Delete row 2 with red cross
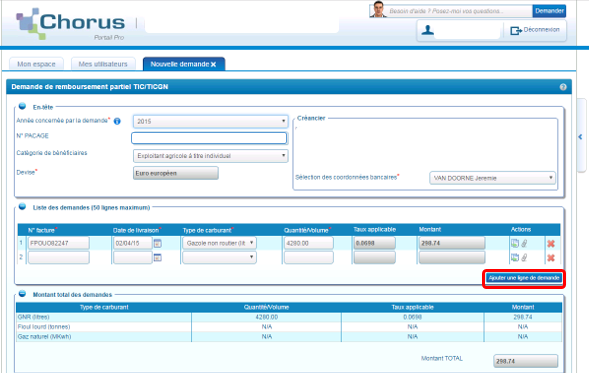This screenshot has width=589, height=373. coord(551,258)
